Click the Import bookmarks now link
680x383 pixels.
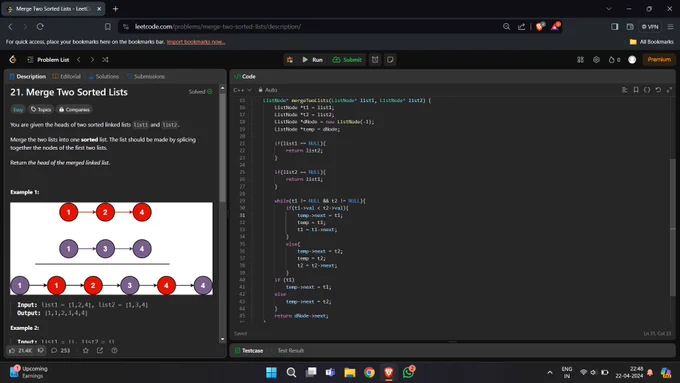tap(196, 42)
